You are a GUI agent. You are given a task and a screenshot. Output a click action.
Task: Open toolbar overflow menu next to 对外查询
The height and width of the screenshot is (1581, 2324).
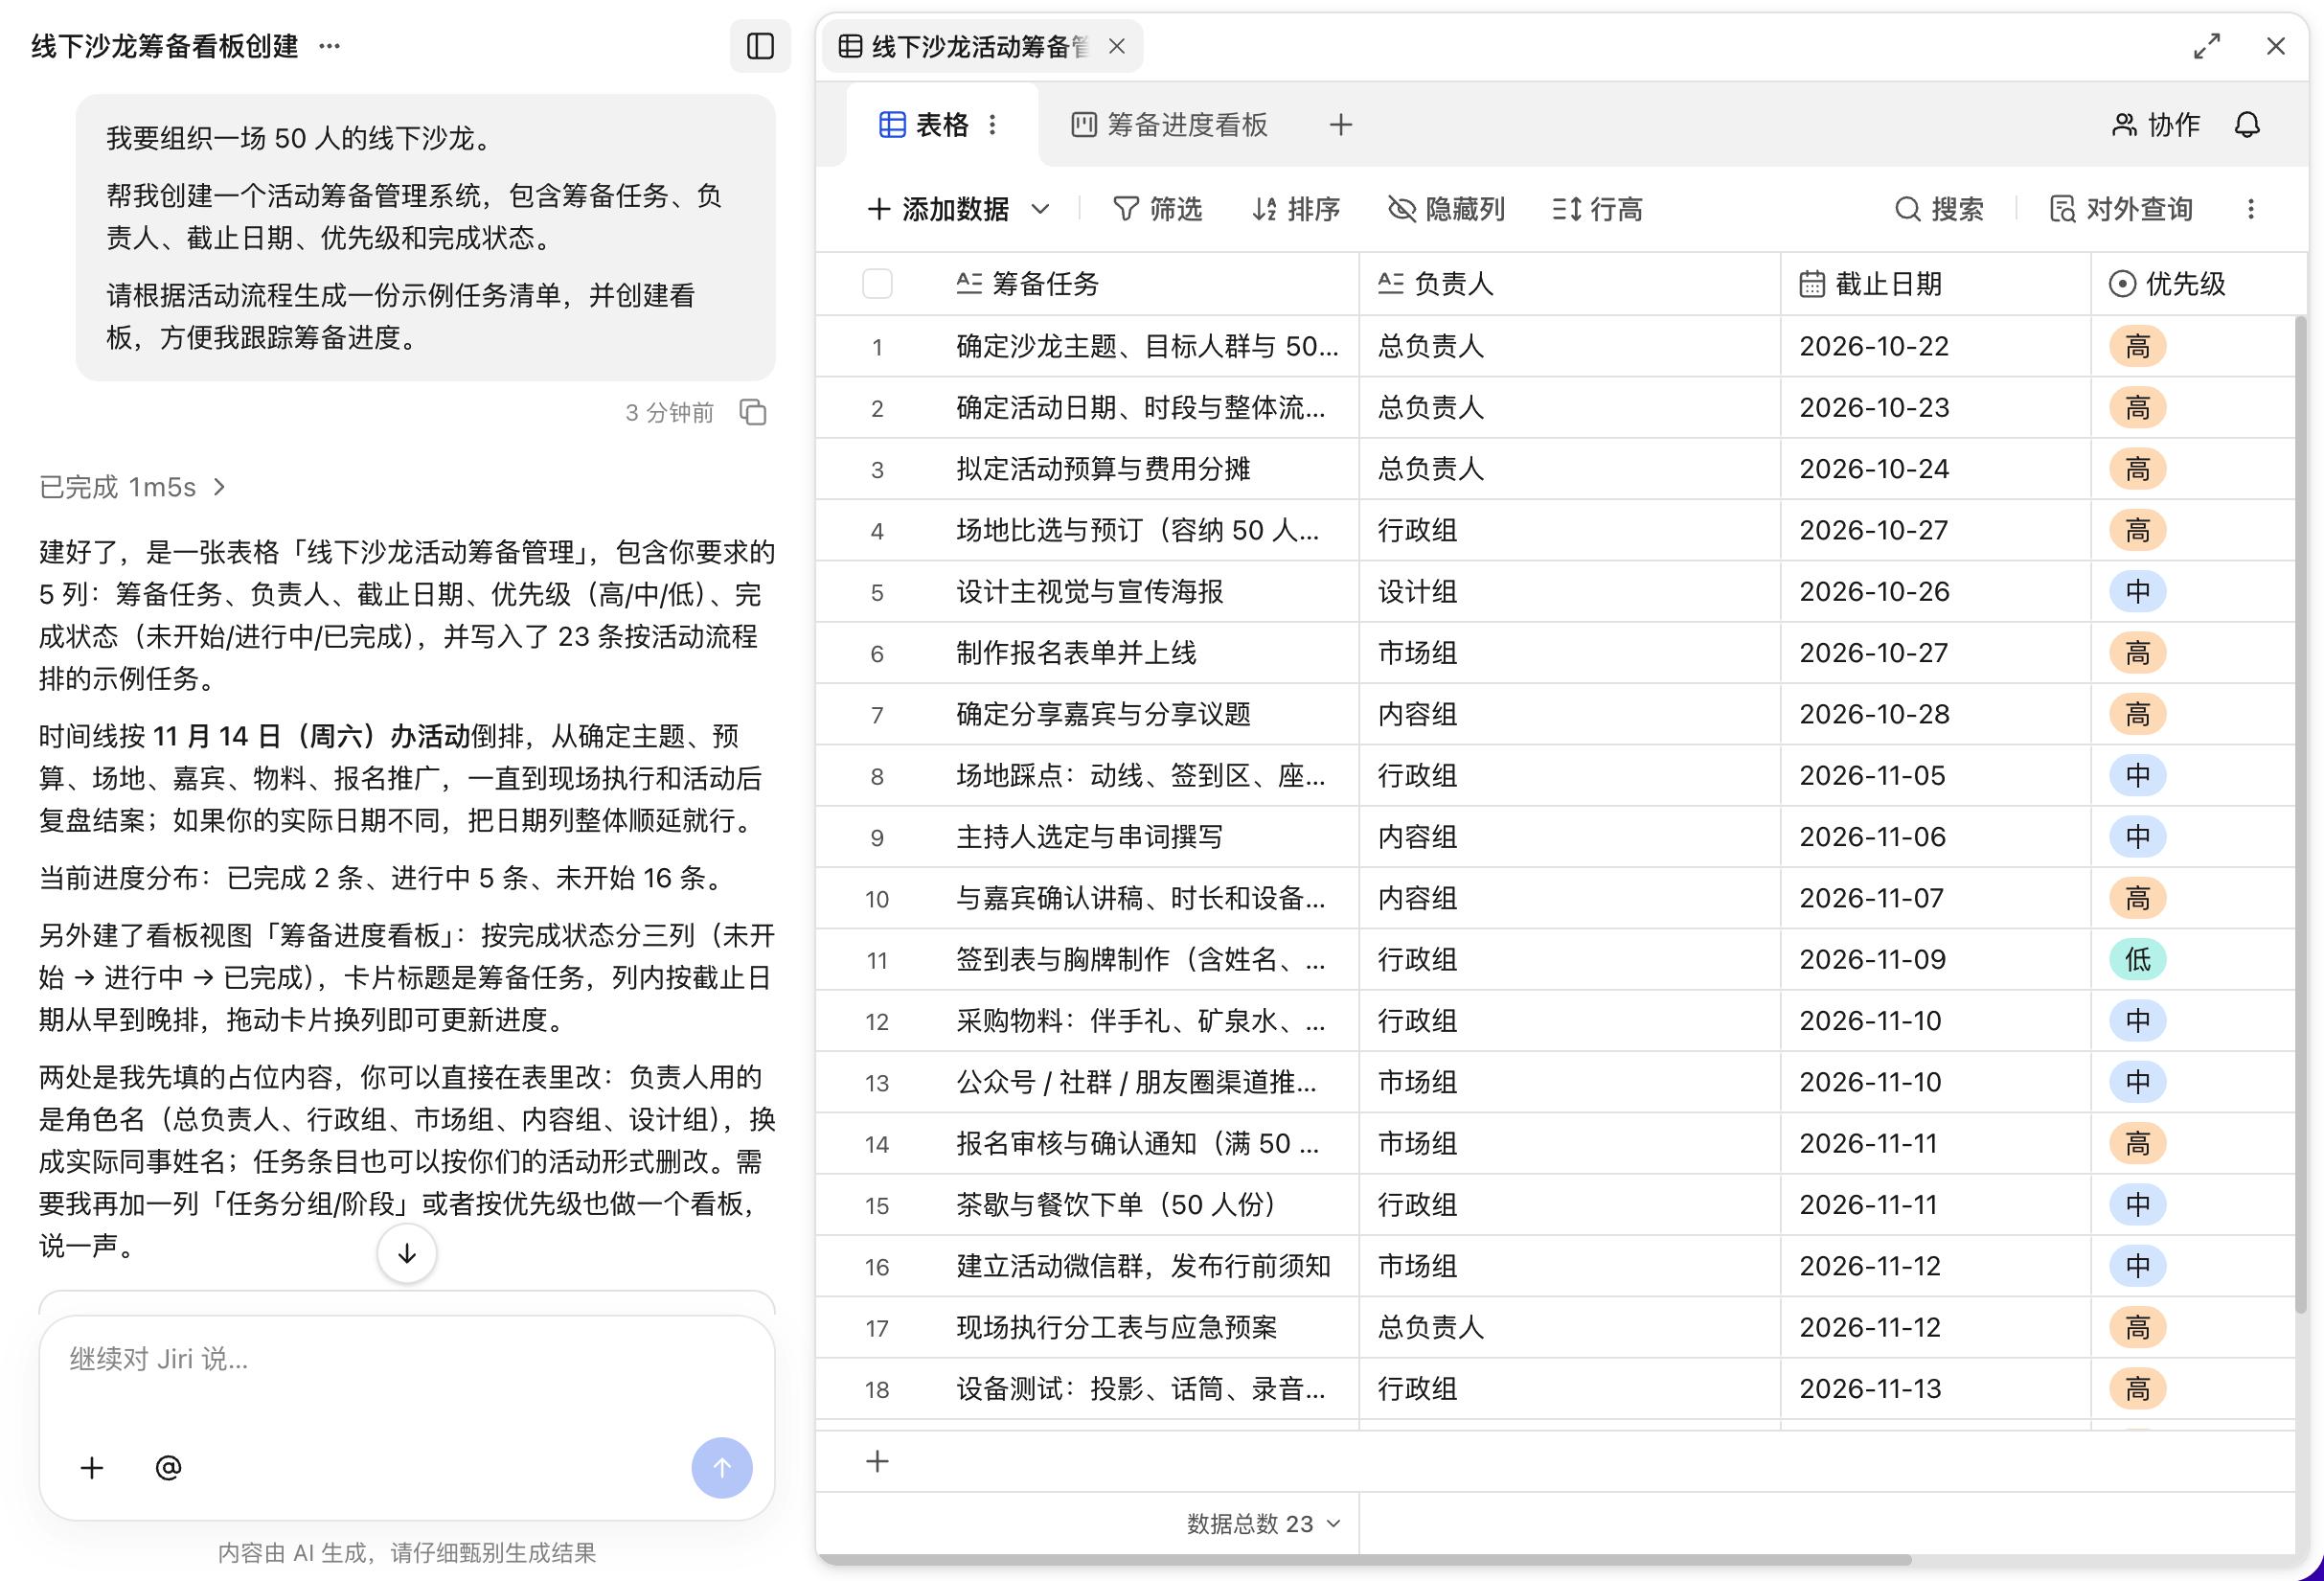click(x=2251, y=208)
